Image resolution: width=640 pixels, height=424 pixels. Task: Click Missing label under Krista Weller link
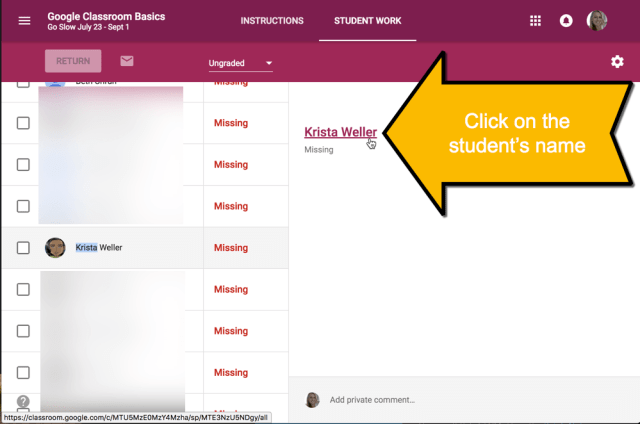319,150
